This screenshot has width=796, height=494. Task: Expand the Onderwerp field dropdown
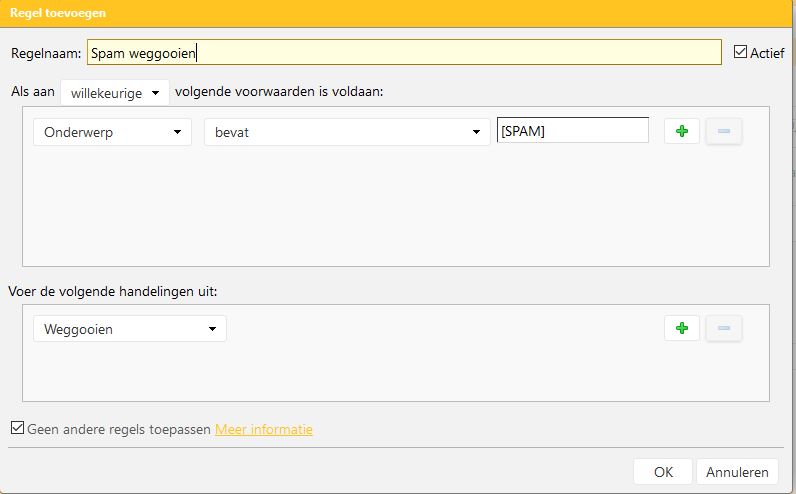111,132
